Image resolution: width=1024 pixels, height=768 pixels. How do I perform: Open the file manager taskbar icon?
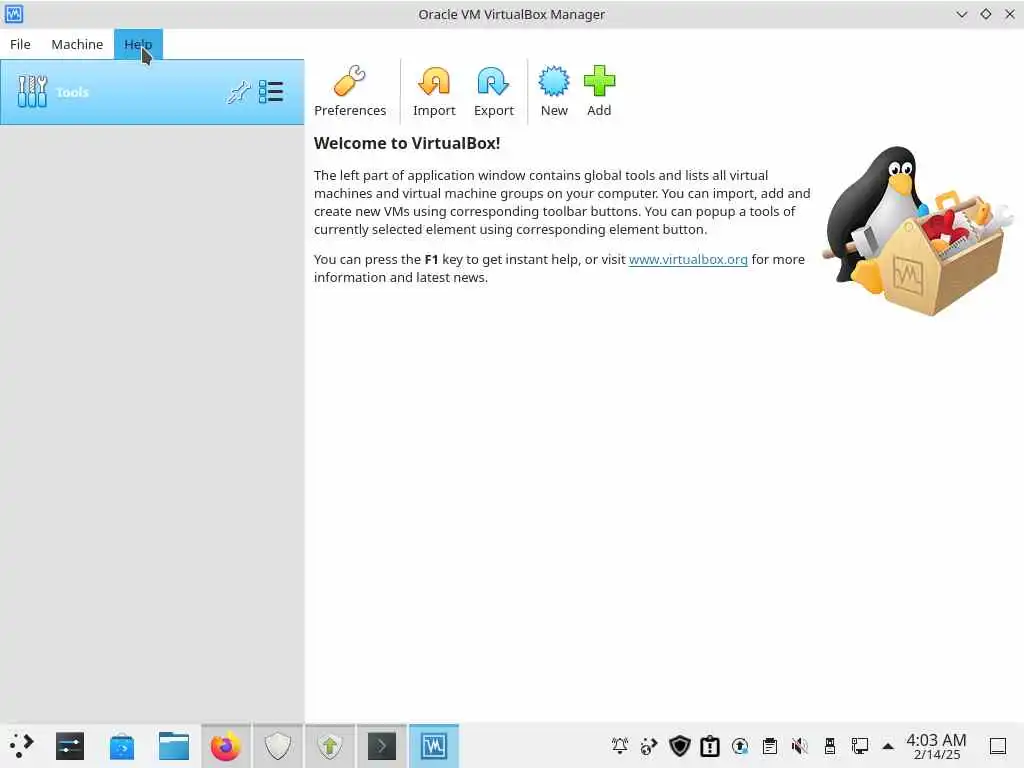(174, 746)
